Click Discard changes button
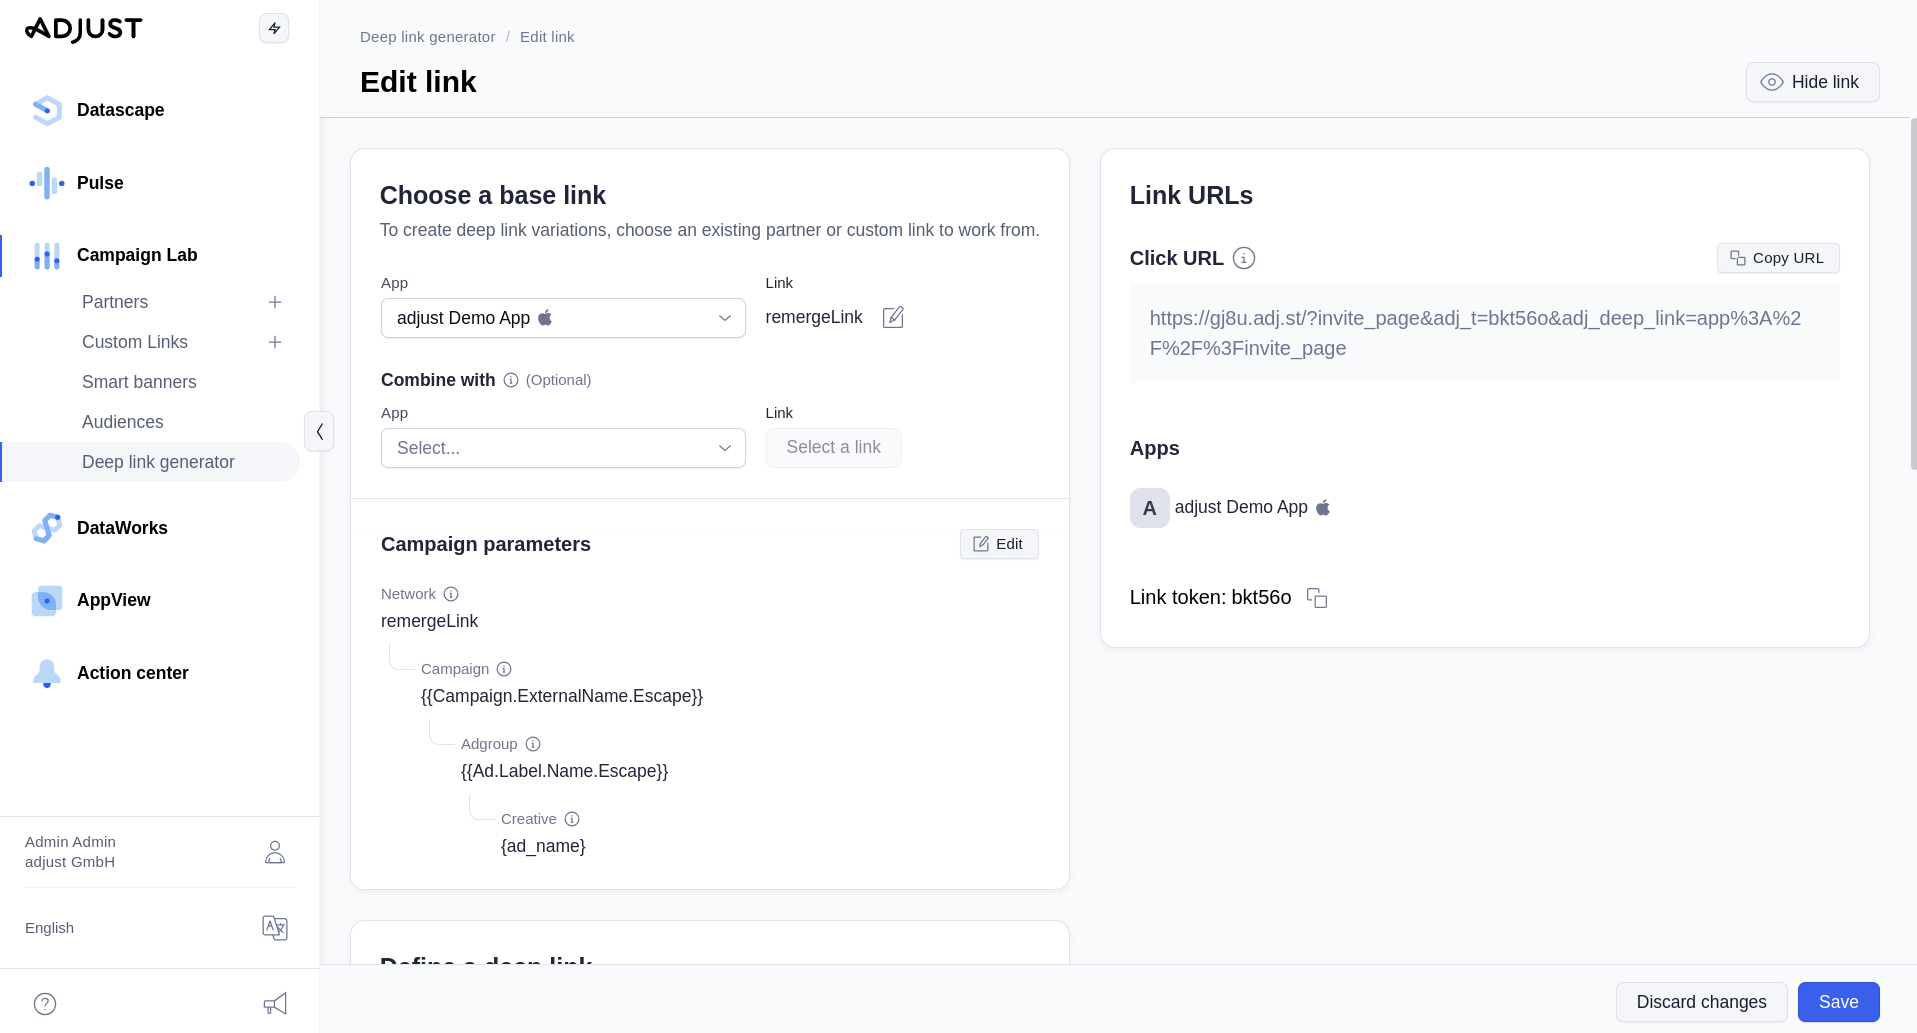 pos(1701,1002)
